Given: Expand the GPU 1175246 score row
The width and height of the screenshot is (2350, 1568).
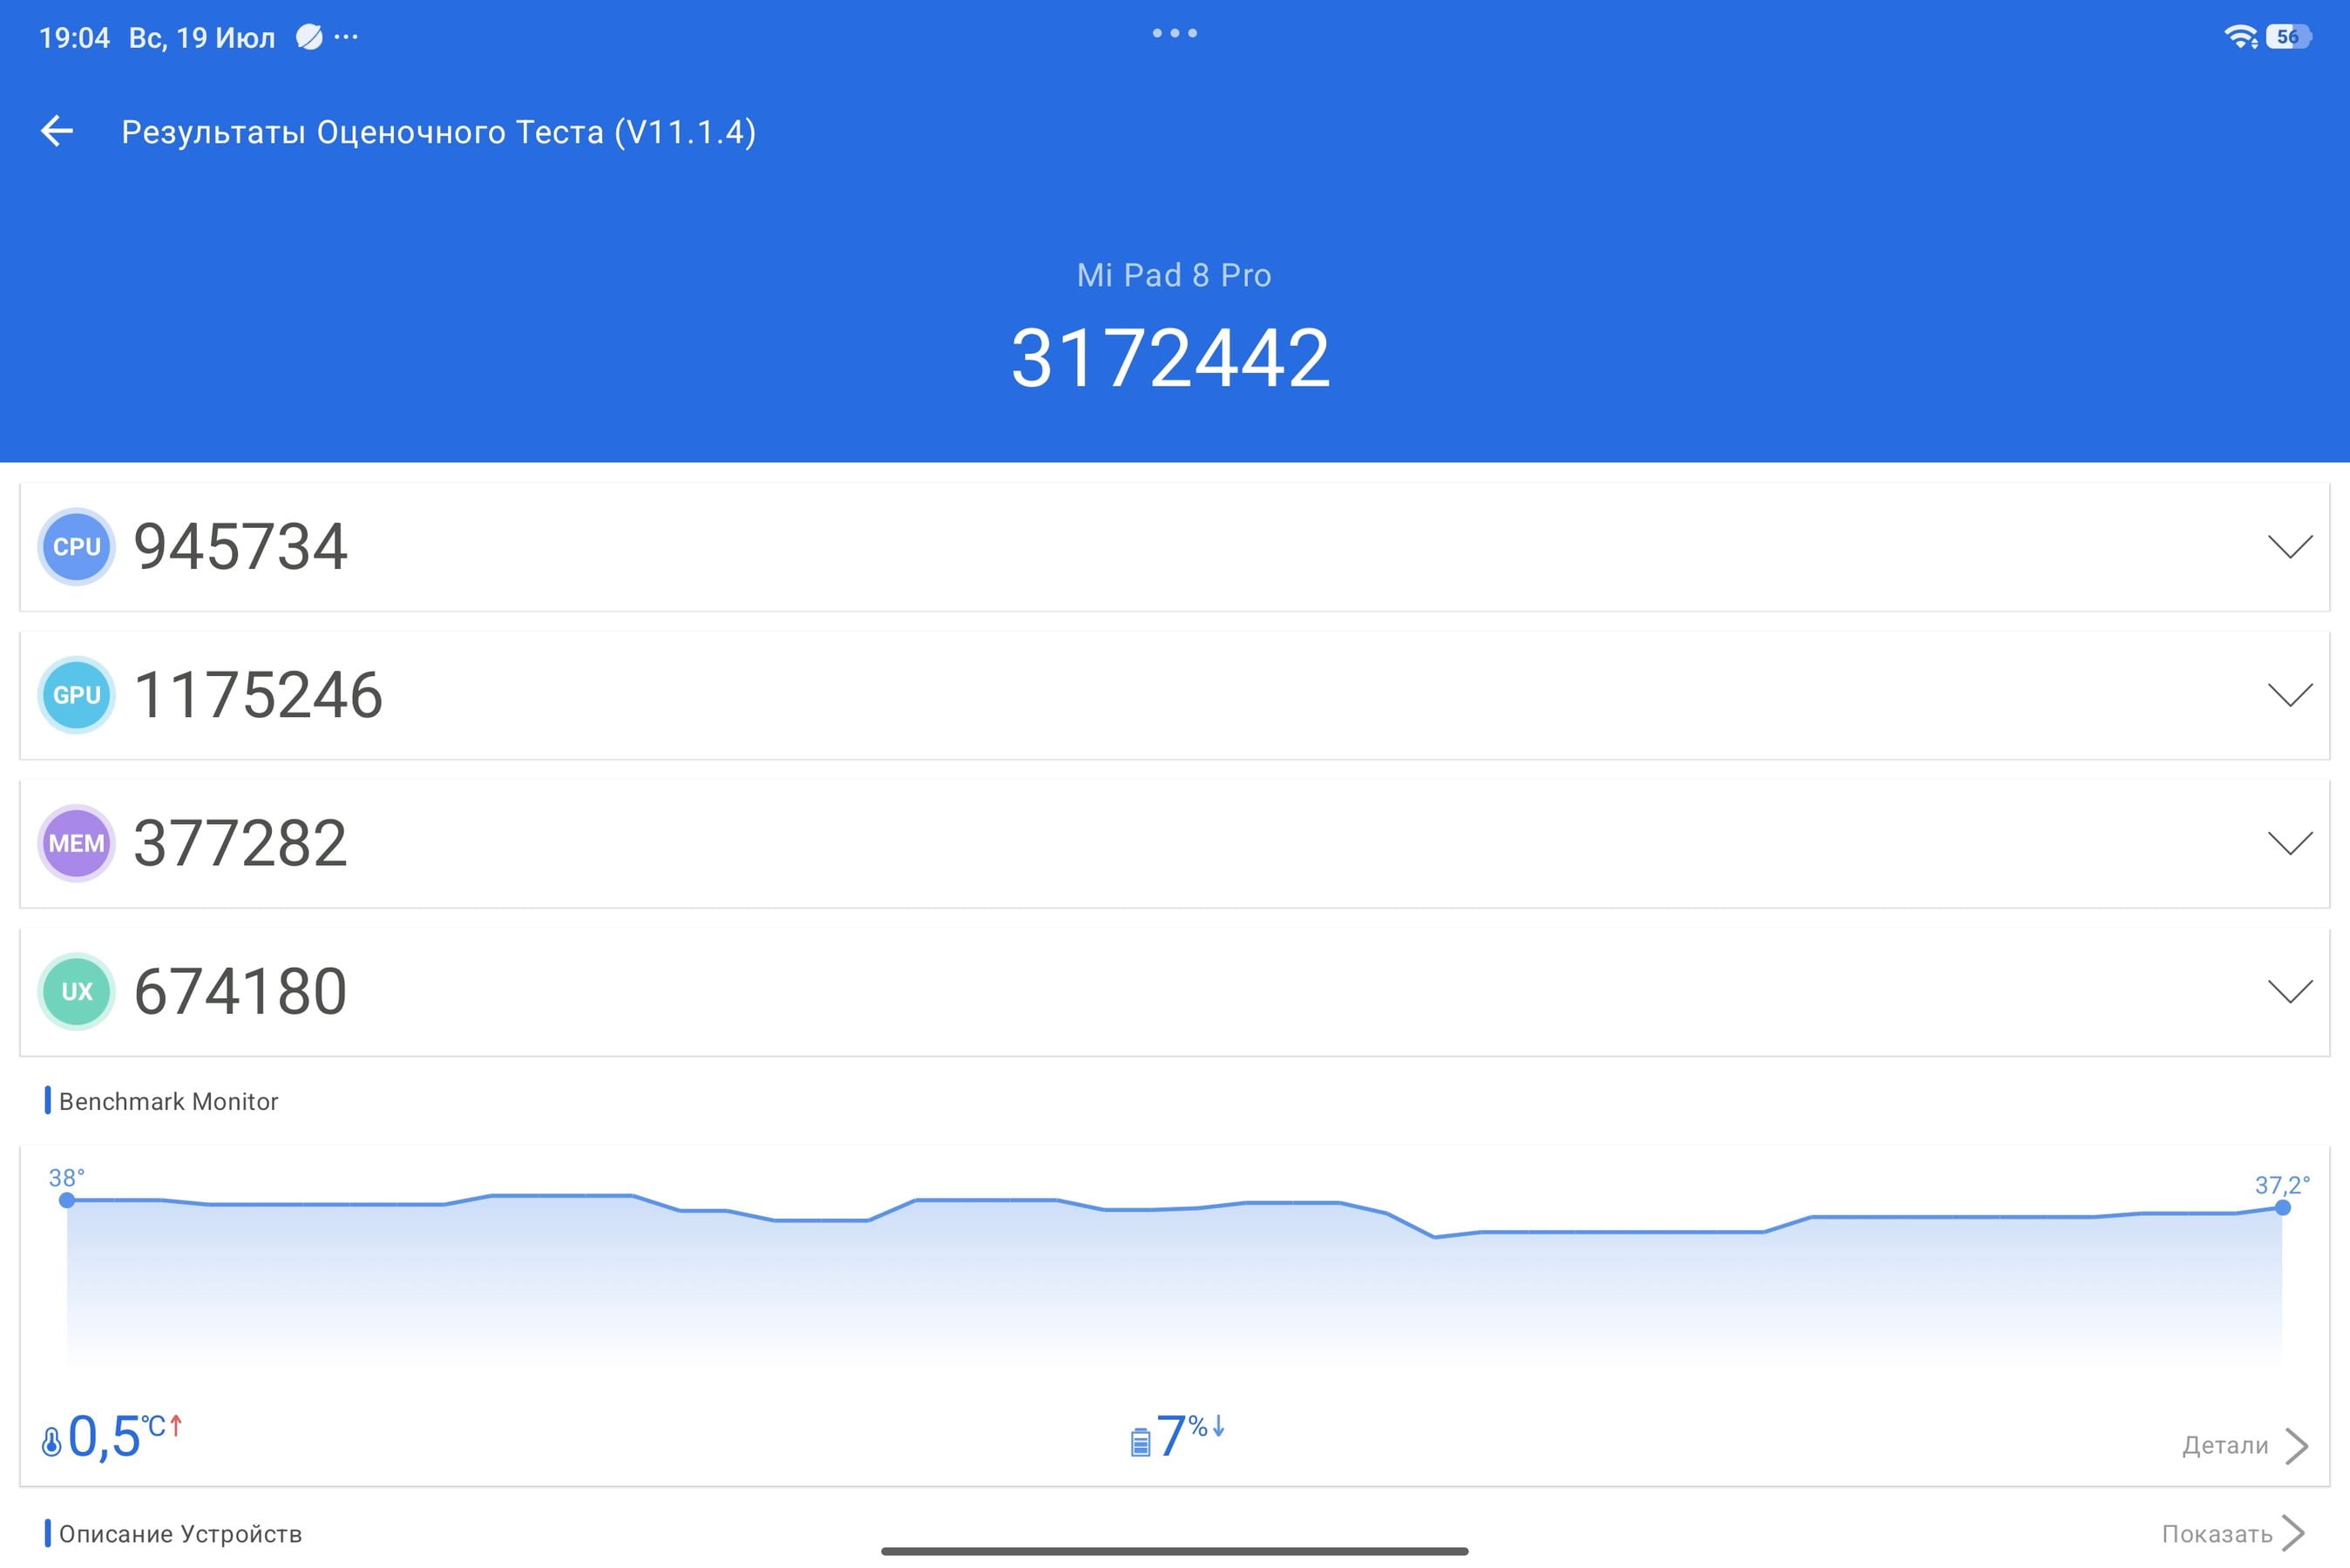Looking at the screenshot, I should 1174,695.
